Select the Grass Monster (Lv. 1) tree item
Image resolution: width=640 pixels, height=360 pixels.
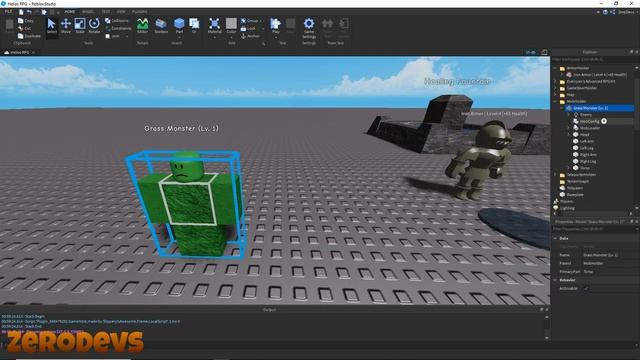pyautogui.click(x=599, y=108)
